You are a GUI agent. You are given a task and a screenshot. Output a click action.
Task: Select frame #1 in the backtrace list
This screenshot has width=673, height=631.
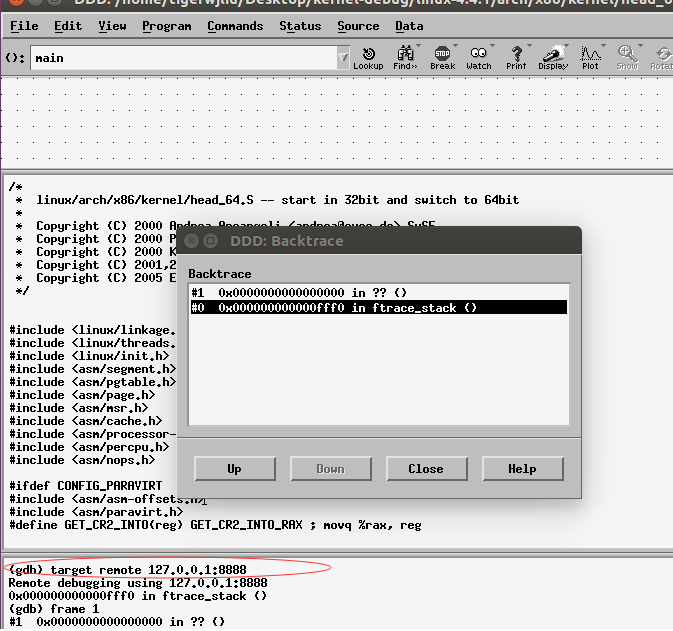(x=379, y=293)
